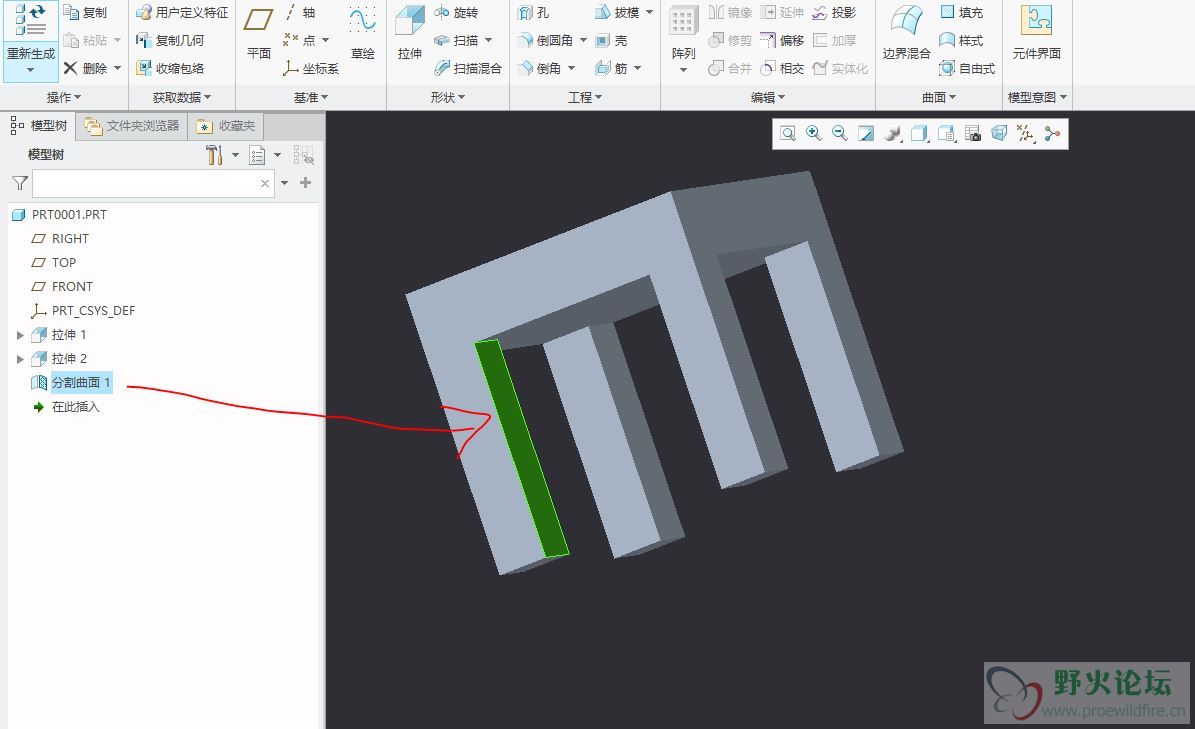Click the Round (倒圆角) tool
Image resolution: width=1195 pixels, height=729 pixels.
546,40
